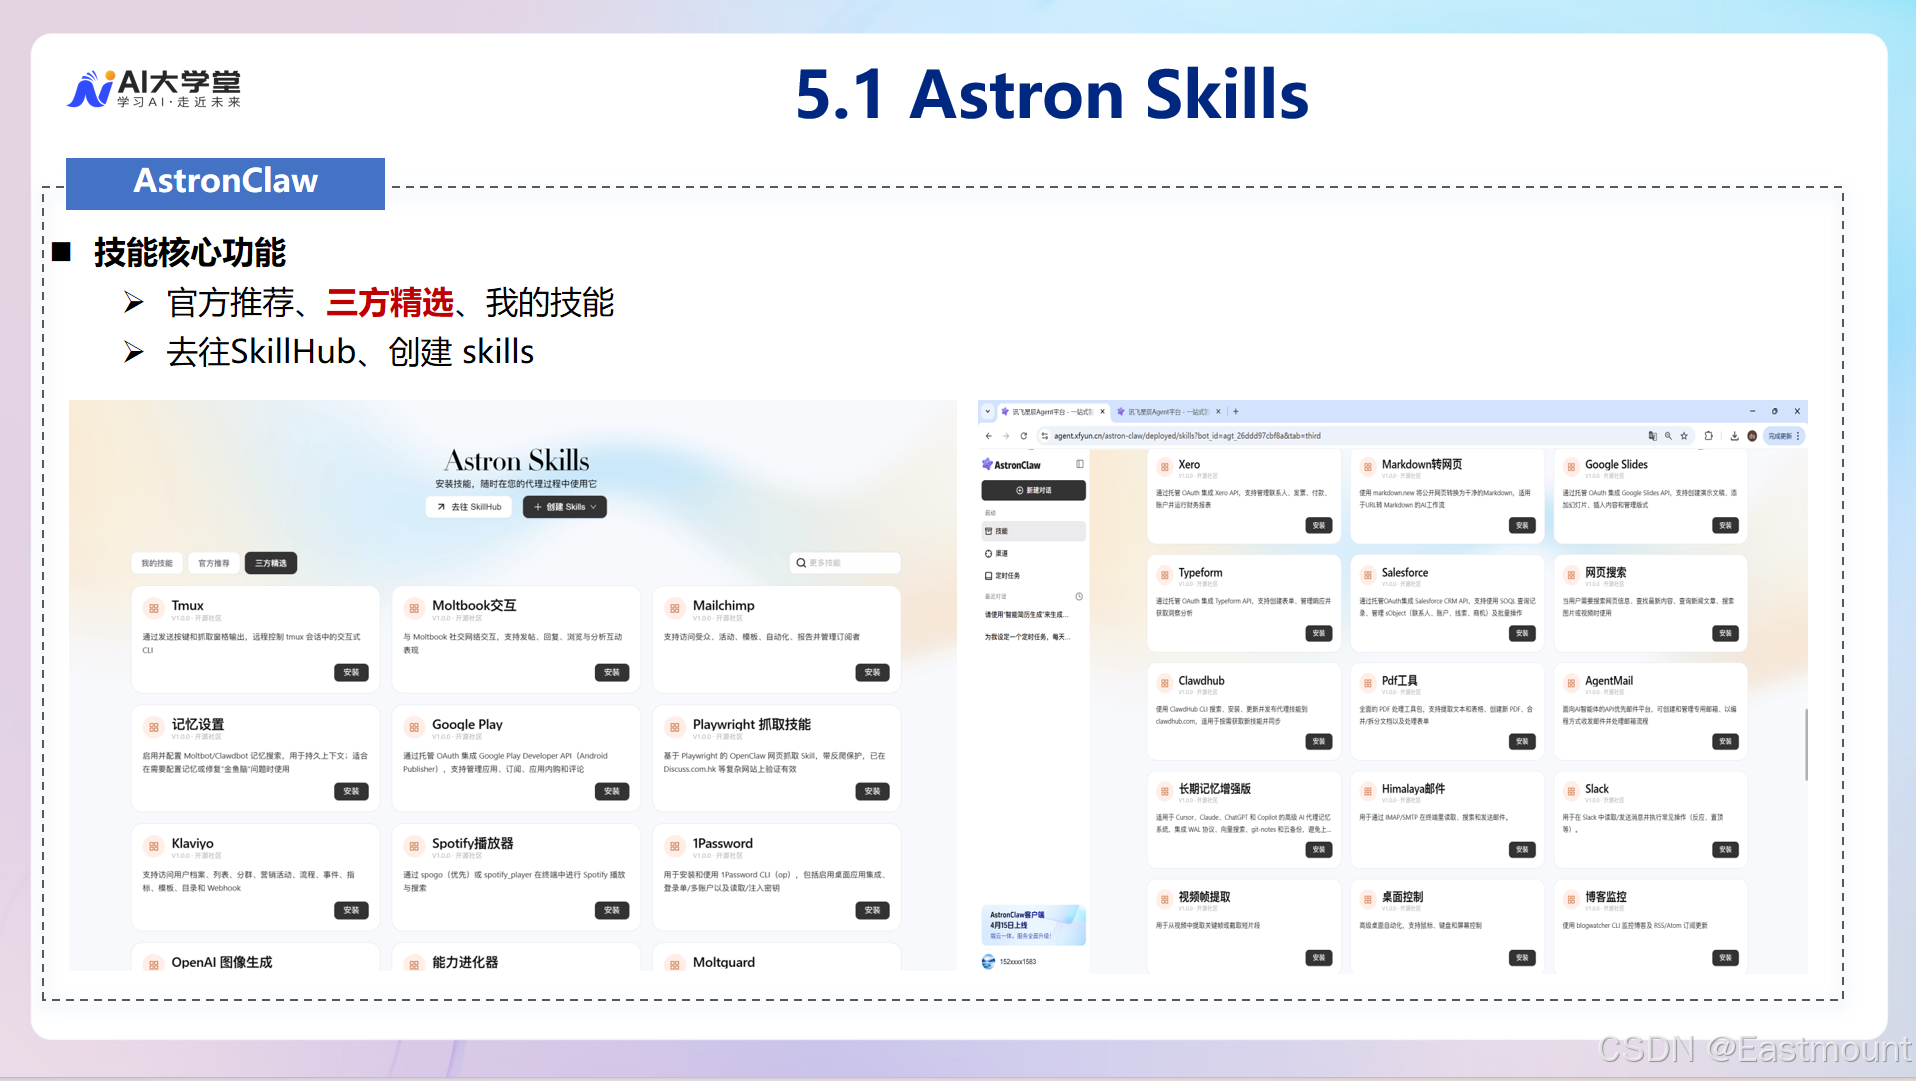Viewport: 1916px width, 1081px height.
Task: Open recent chat 请使用"智能简历生成"来生成
Action: click(1026, 615)
